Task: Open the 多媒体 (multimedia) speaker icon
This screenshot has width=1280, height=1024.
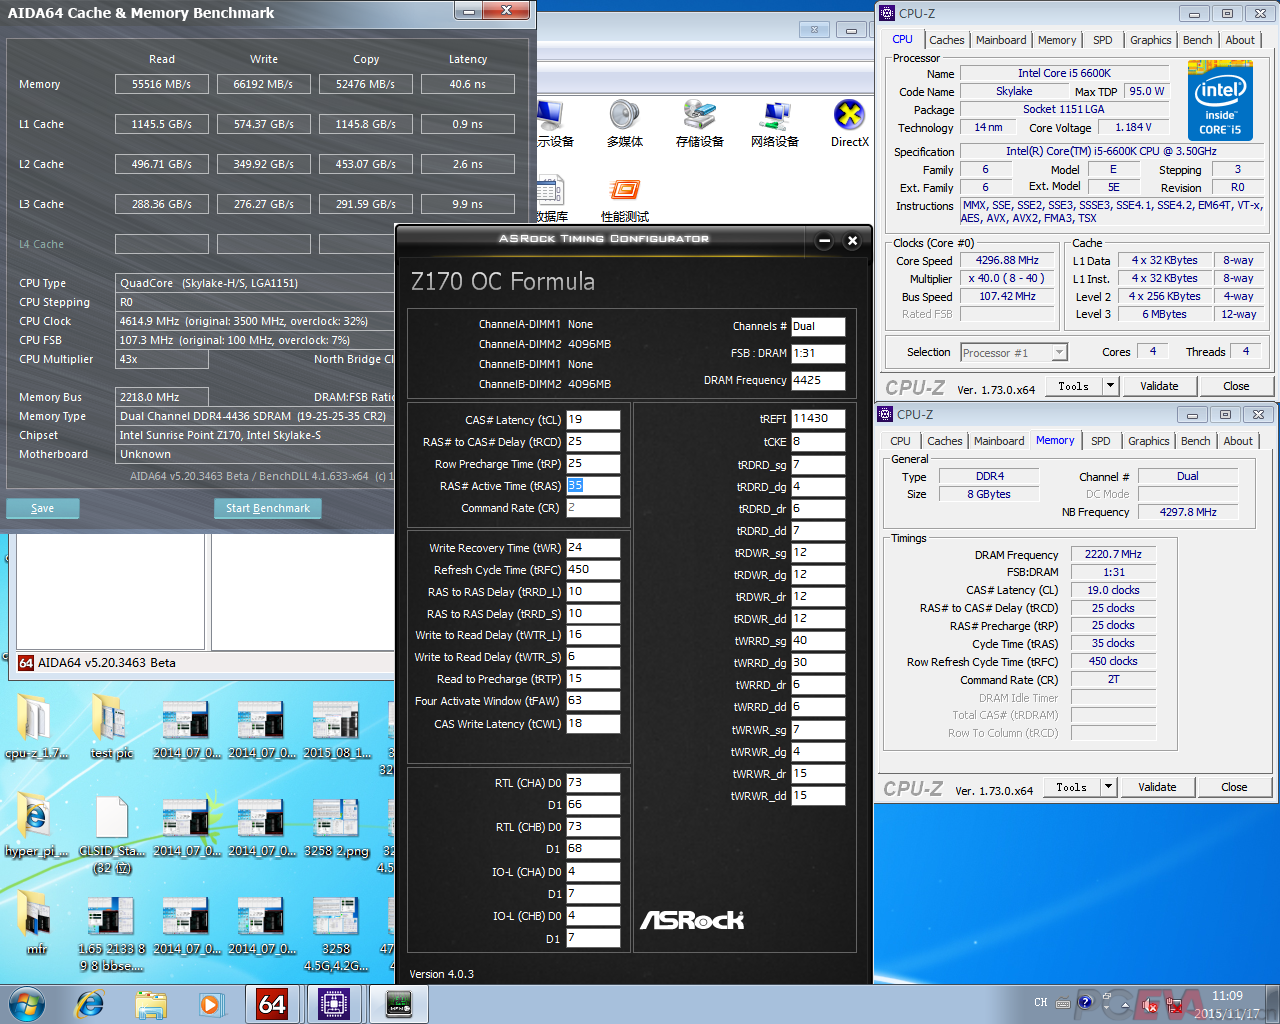Action: point(625,123)
